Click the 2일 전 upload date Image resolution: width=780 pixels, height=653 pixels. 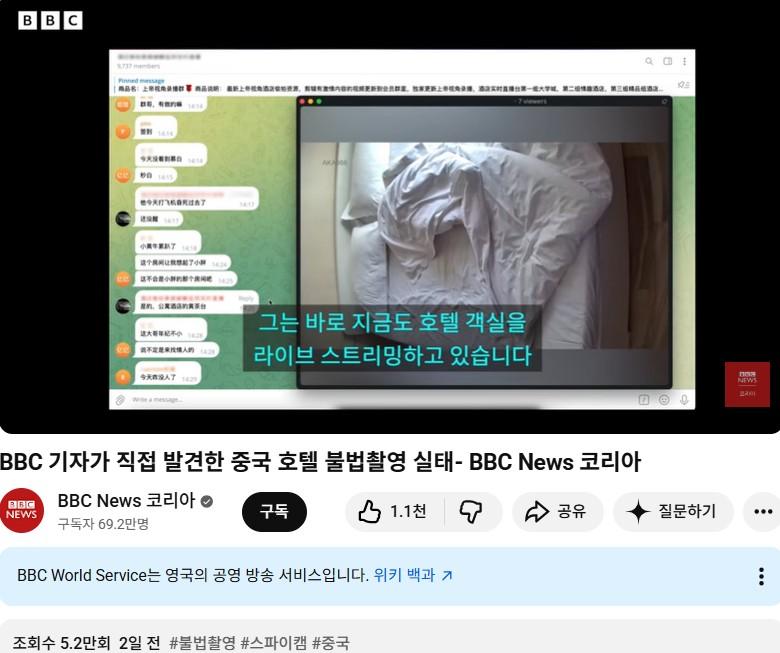point(140,643)
